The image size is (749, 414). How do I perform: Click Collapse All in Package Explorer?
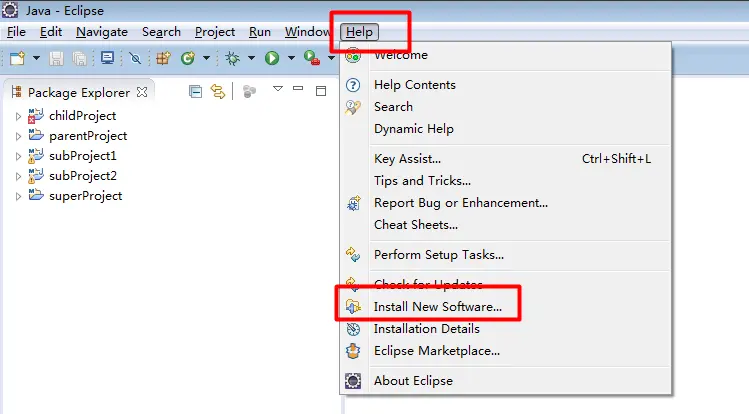tap(195, 91)
